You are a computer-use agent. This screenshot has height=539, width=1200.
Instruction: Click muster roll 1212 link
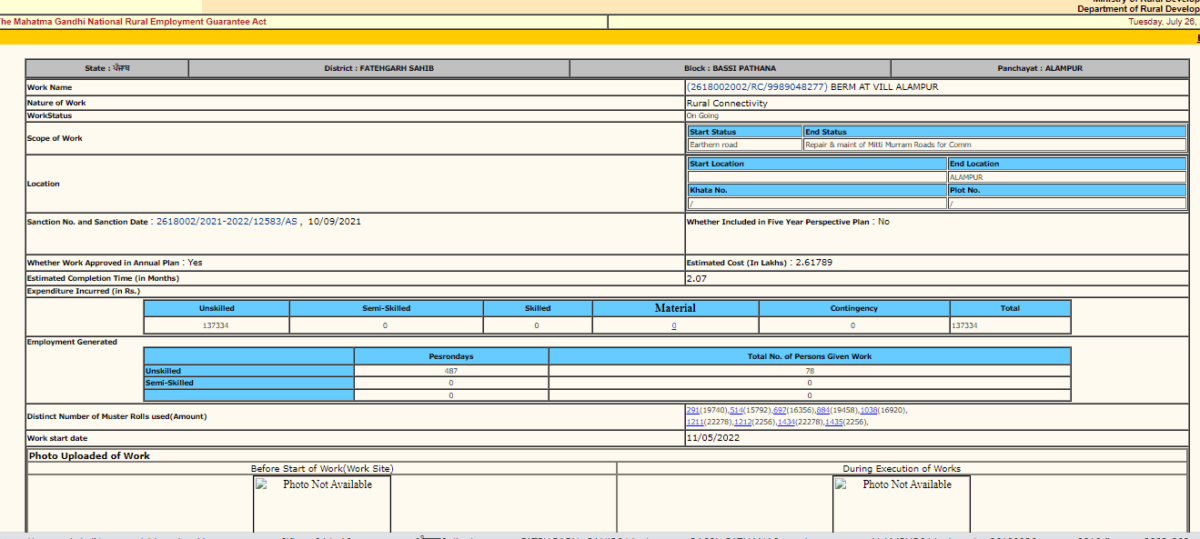click(x=742, y=423)
